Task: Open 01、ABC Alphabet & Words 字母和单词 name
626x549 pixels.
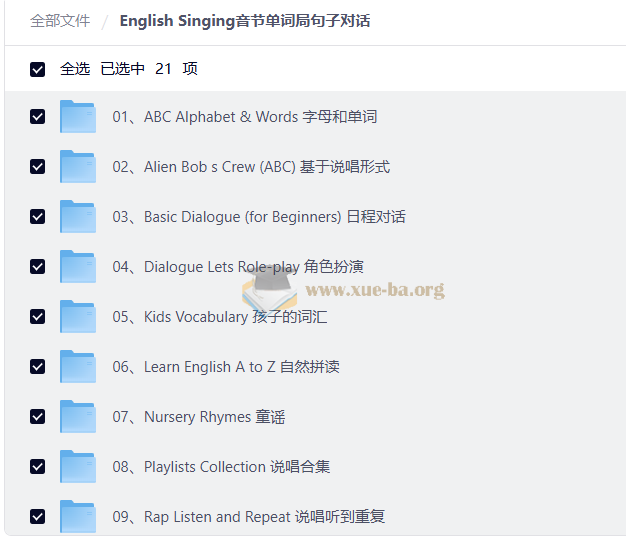Action: tap(245, 117)
